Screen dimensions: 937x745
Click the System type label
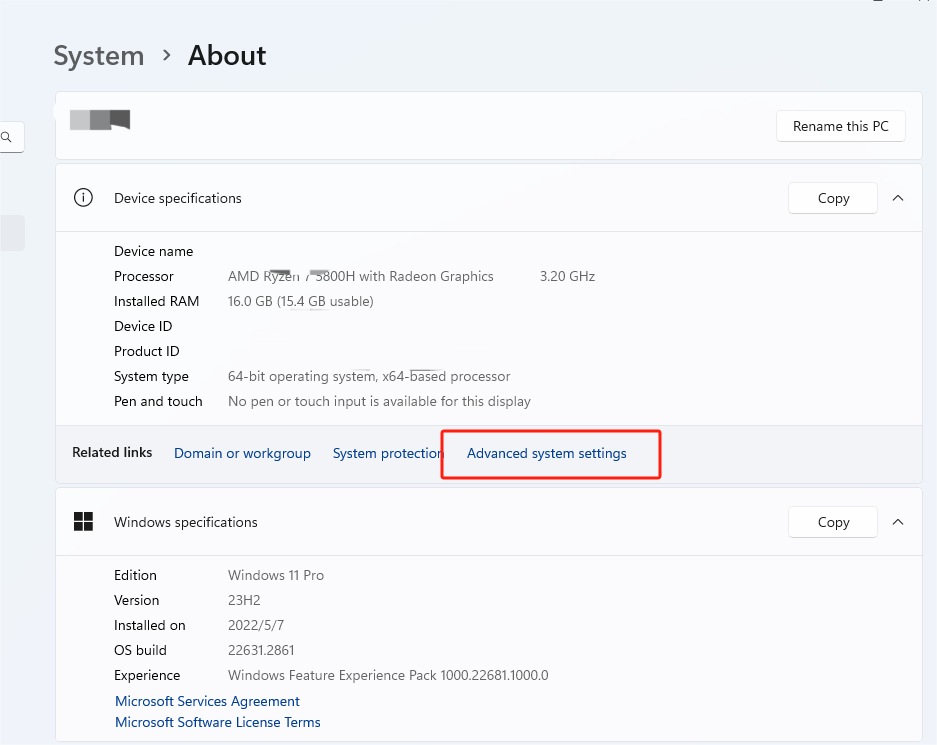pyautogui.click(x=151, y=376)
